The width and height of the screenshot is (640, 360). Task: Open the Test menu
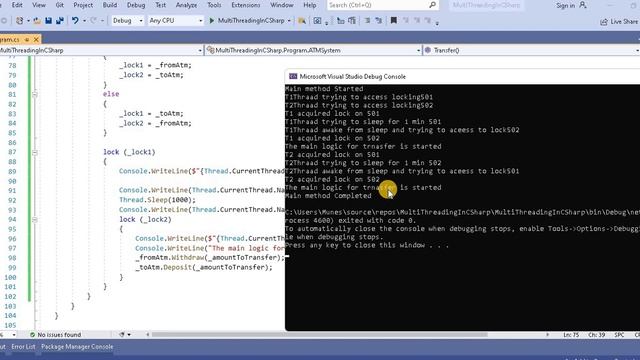pos(160,5)
